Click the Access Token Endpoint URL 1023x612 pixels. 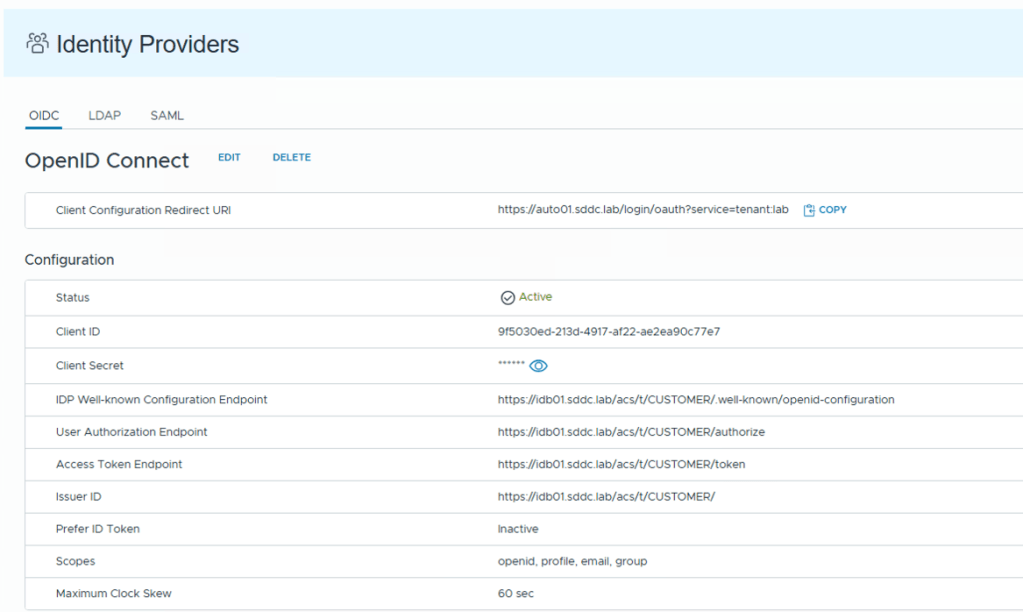pyautogui.click(x=621, y=464)
